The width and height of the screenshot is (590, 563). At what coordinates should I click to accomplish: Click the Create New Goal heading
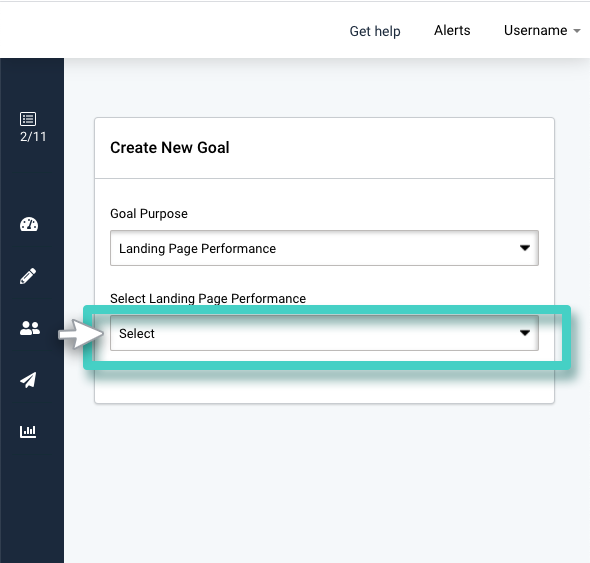170,148
